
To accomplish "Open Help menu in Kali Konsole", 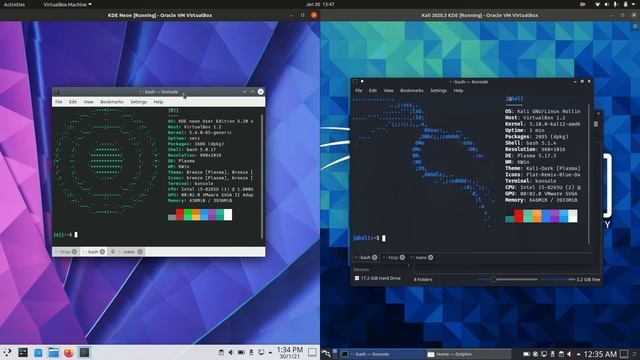I will point(458,91).
